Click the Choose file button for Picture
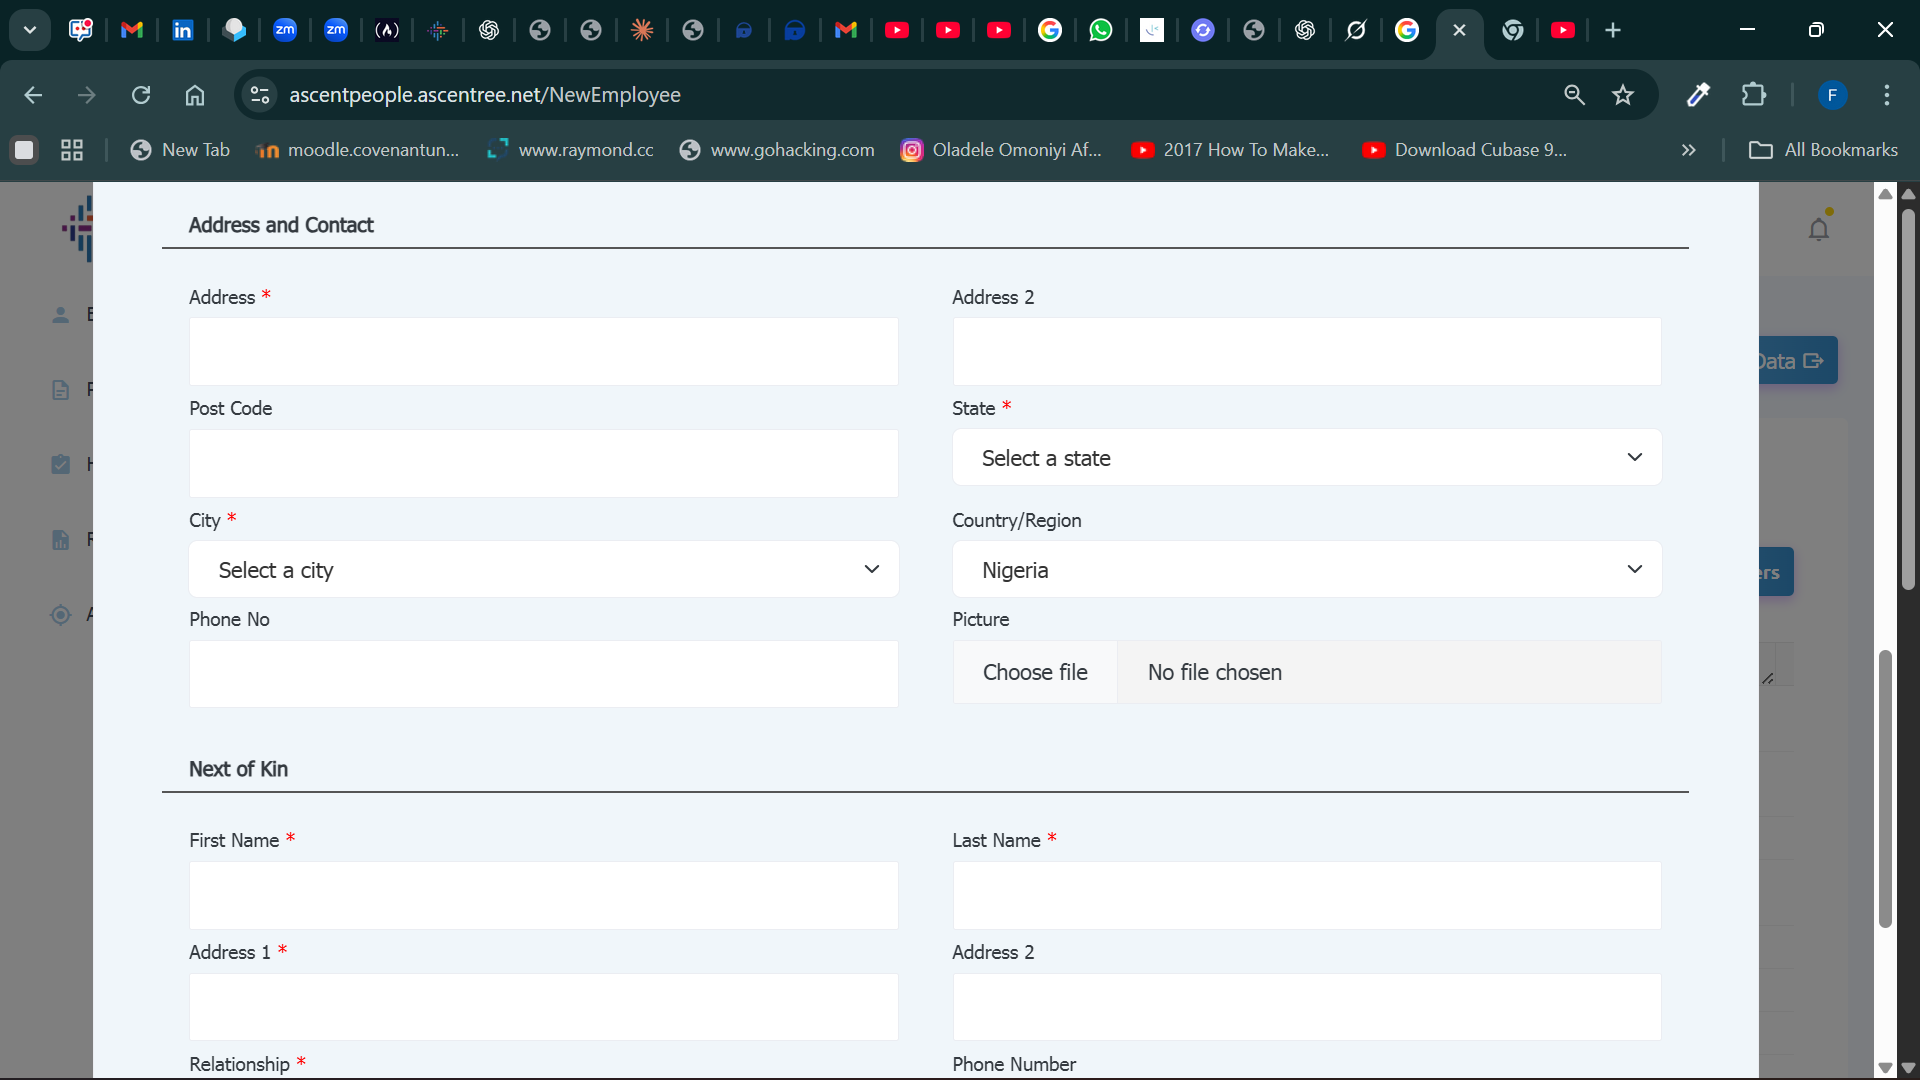This screenshot has height=1080, width=1920. (x=1035, y=672)
